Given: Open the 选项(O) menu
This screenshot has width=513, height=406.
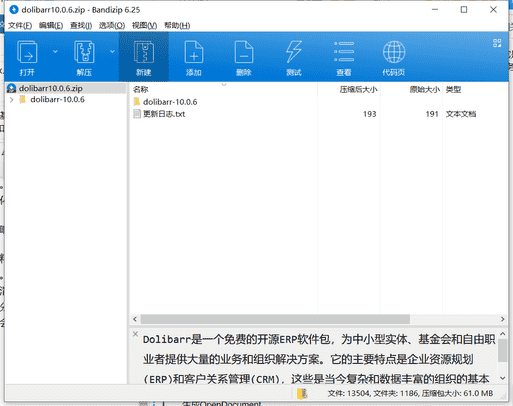Looking at the screenshot, I should tap(112, 25).
